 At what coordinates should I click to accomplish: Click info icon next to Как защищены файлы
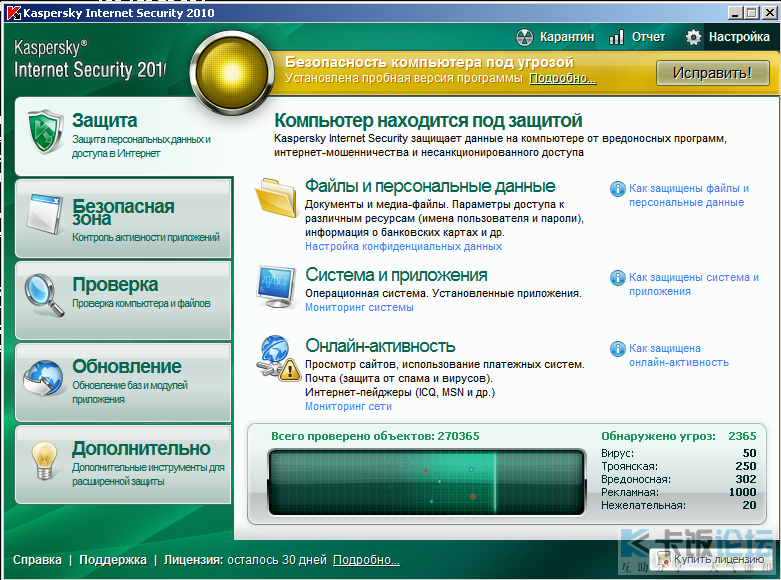coord(618,189)
